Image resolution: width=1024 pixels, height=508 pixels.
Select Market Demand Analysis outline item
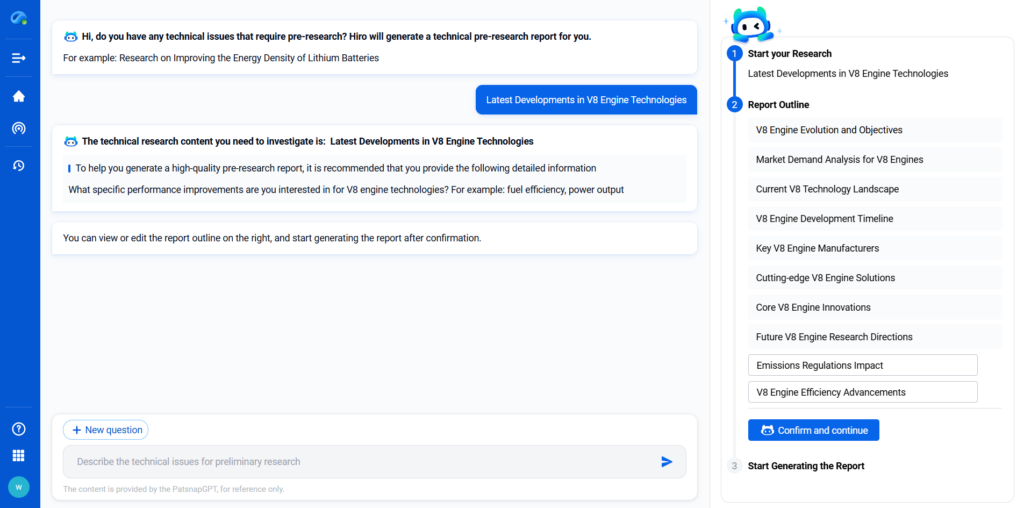pos(874,160)
